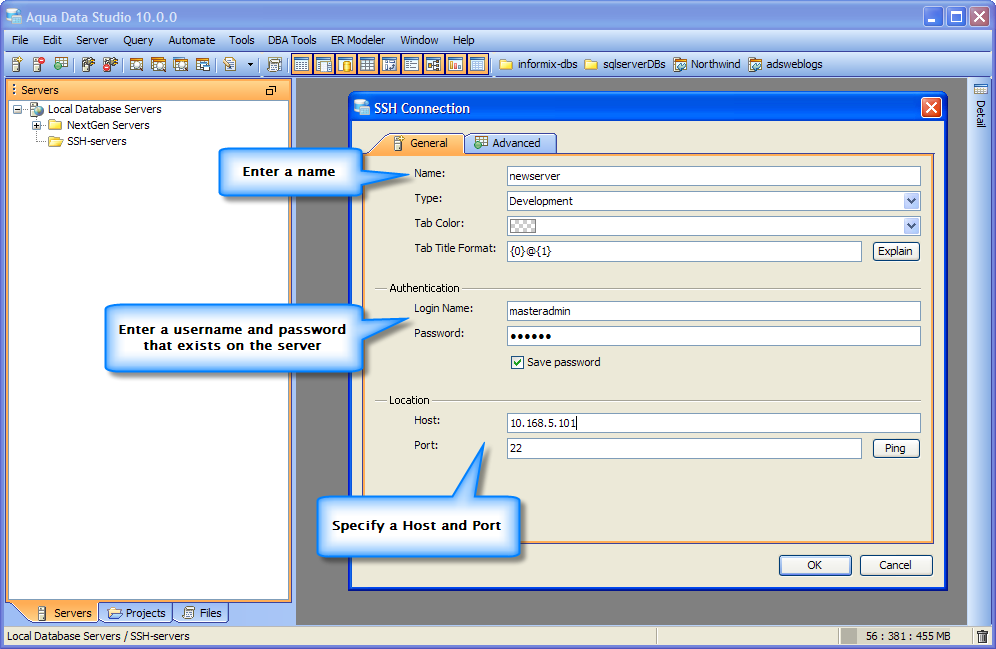
Task: Click the Port field showing 22
Action: pos(684,448)
